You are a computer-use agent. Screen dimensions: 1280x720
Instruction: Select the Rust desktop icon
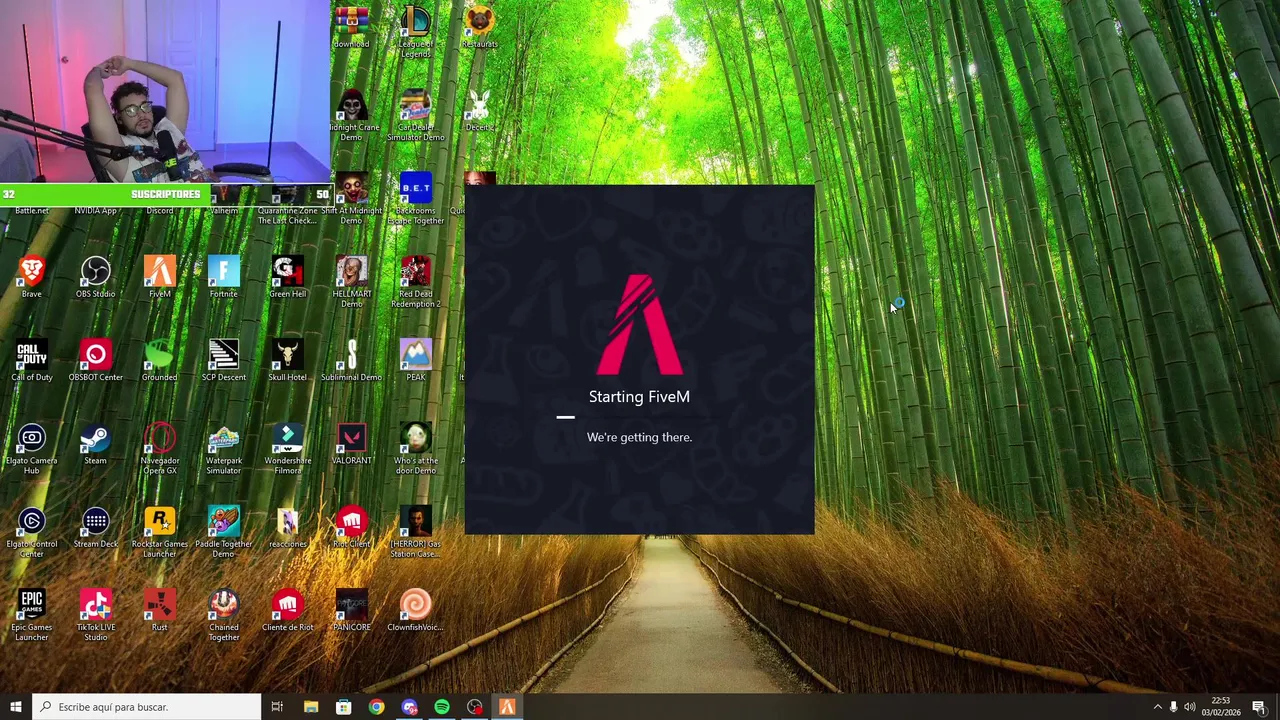click(x=160, y=610)
